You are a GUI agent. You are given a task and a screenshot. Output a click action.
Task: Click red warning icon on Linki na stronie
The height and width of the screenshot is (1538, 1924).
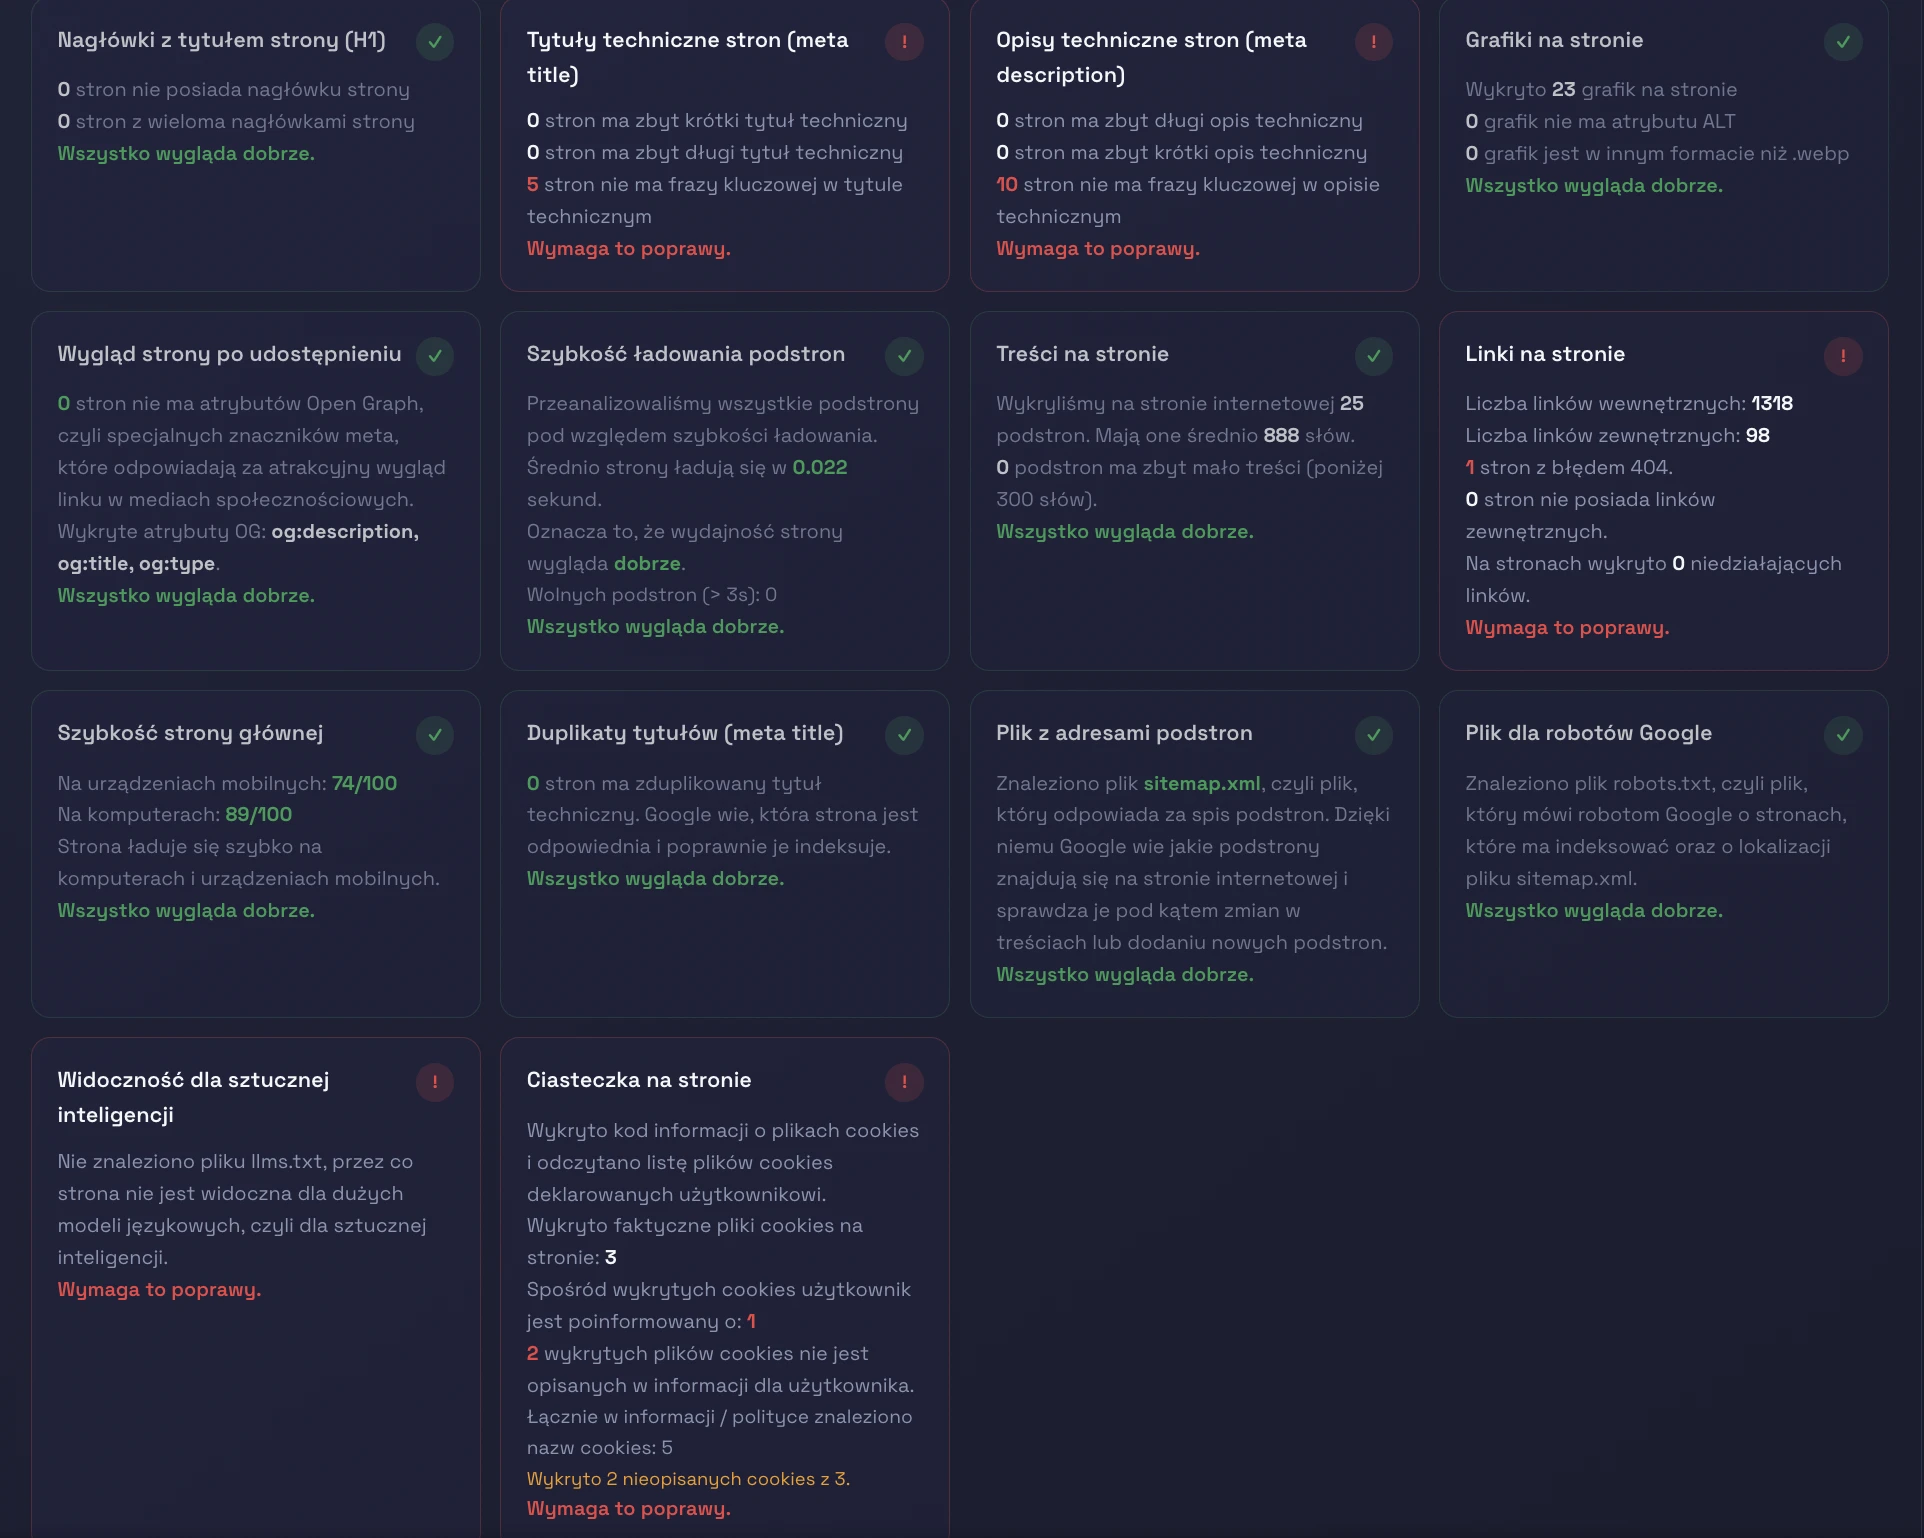[1842, 356]
